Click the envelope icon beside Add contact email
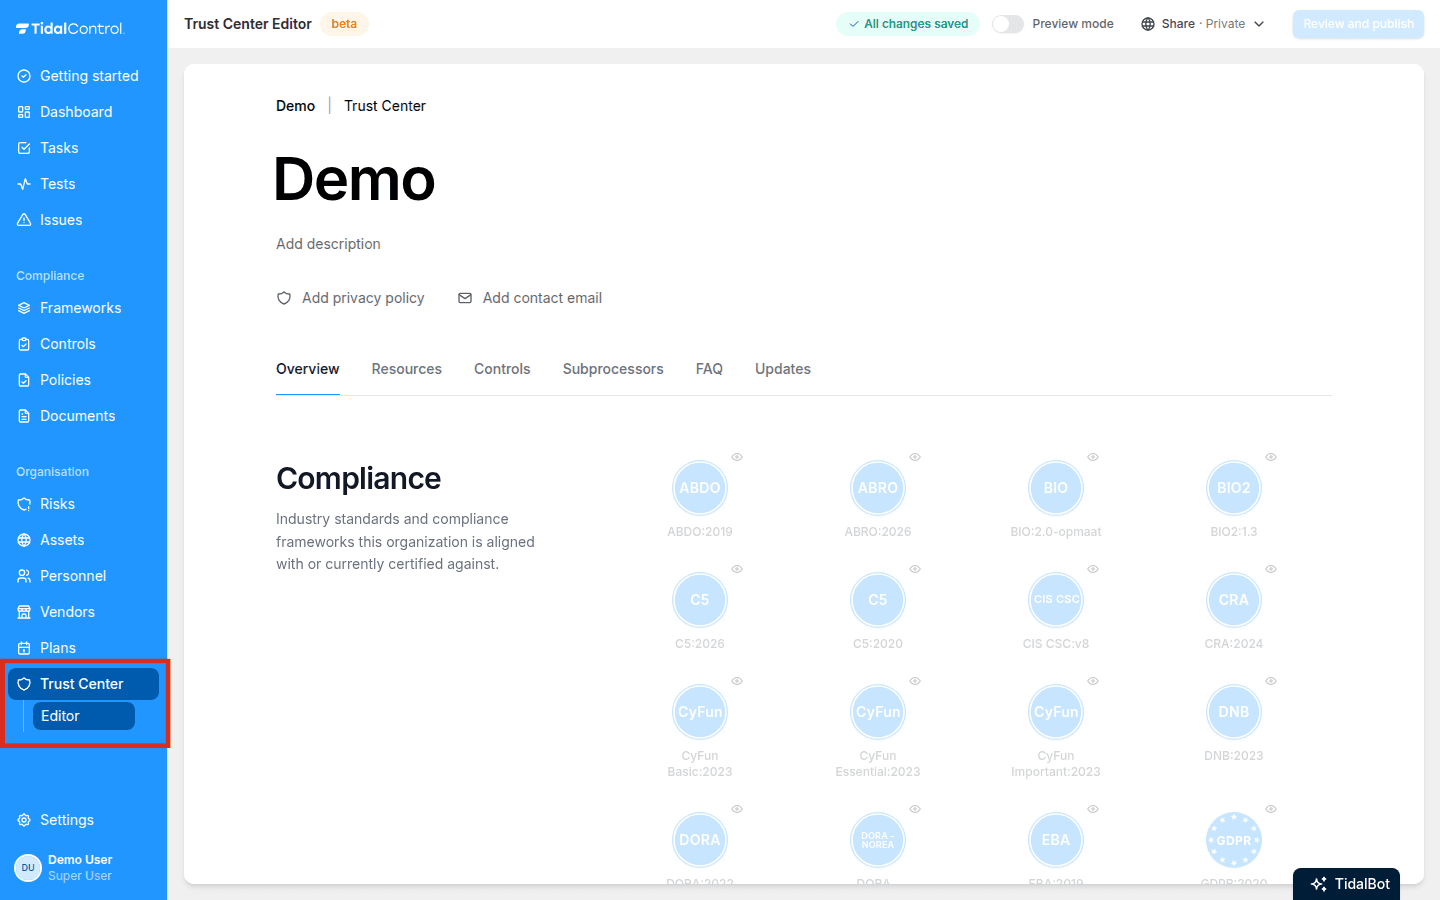 [465, 298]
